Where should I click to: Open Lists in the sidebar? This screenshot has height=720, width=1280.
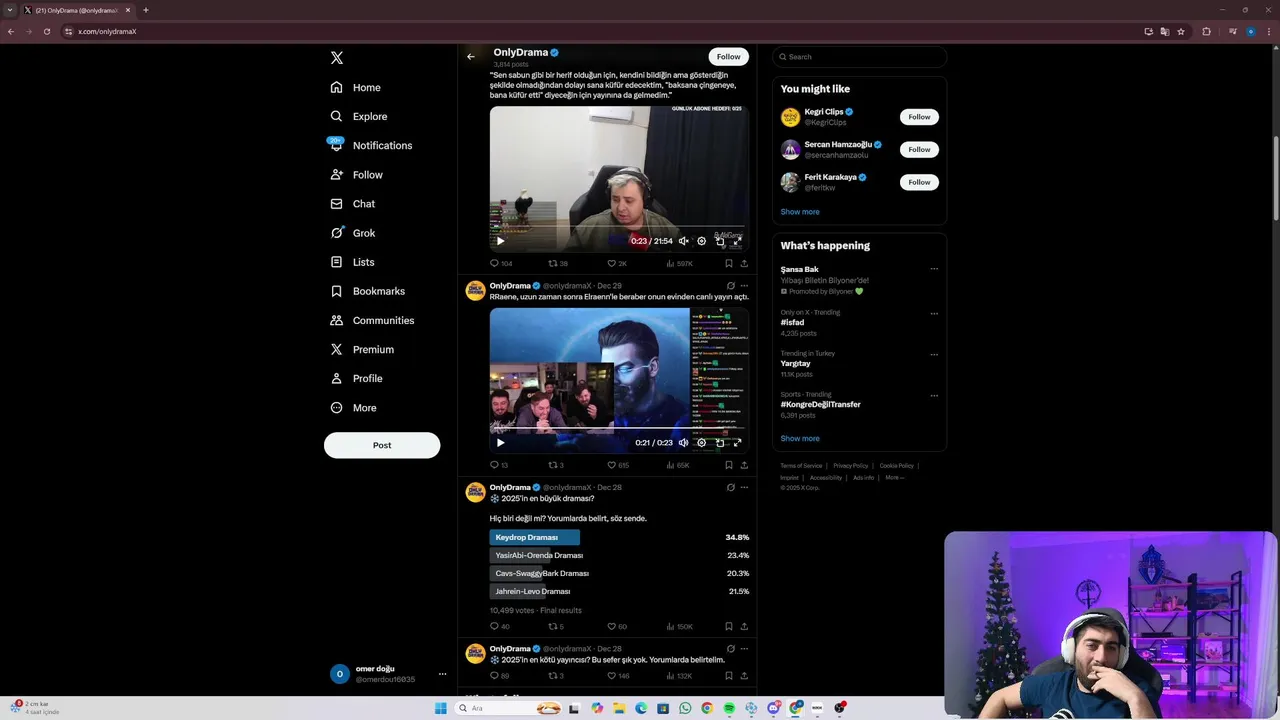pos(352,262)
